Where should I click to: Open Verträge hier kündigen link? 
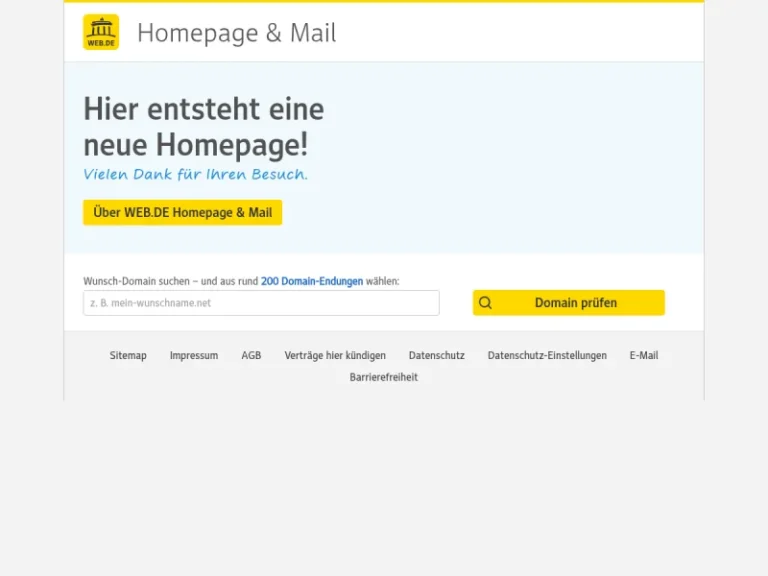click(335, 356)
